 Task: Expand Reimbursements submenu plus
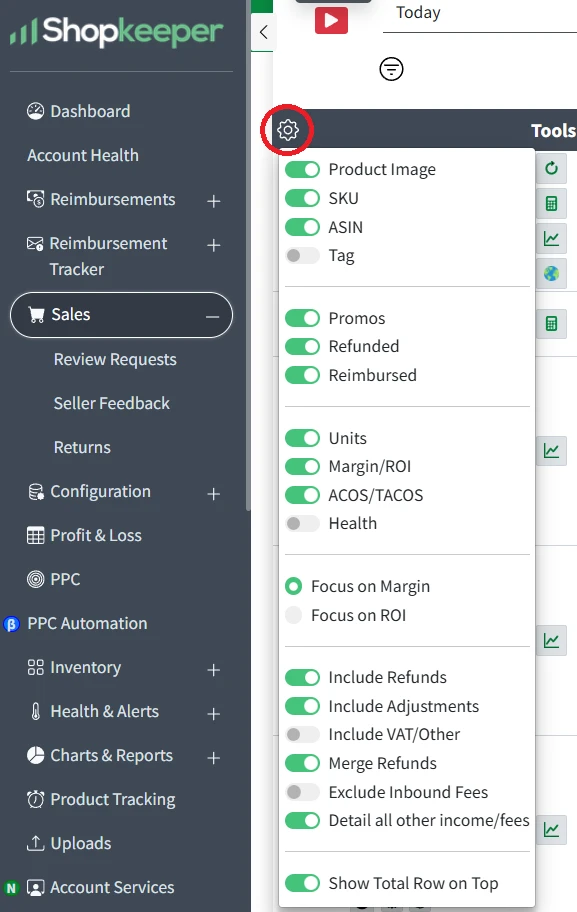coord(213,201)
